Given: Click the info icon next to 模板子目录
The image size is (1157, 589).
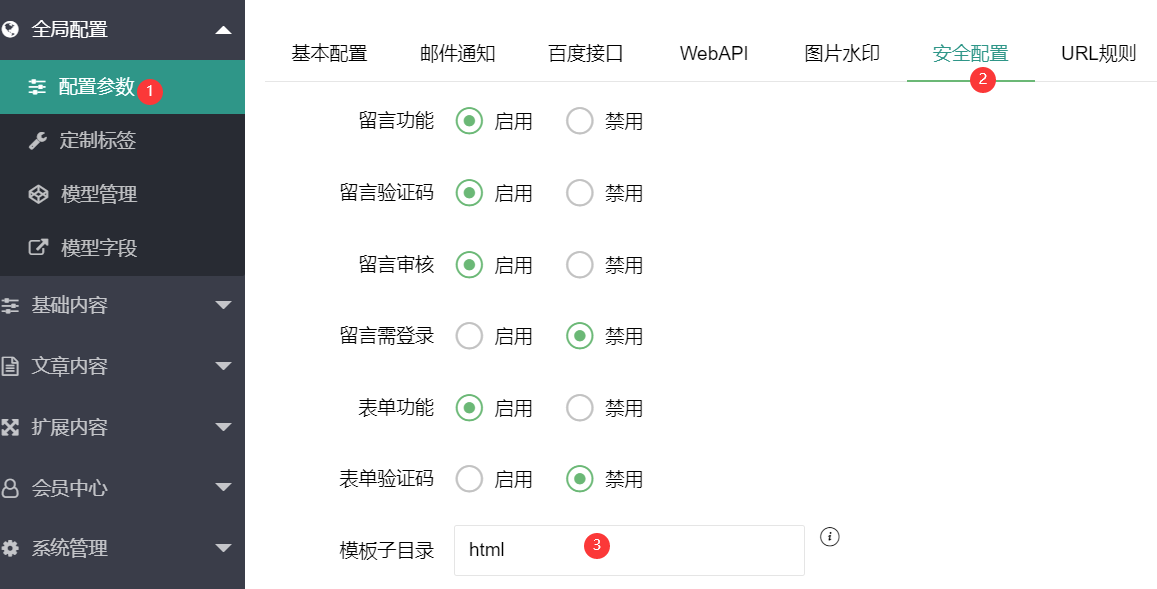Looking at the screenshot, I should click(x=829, y=537).
